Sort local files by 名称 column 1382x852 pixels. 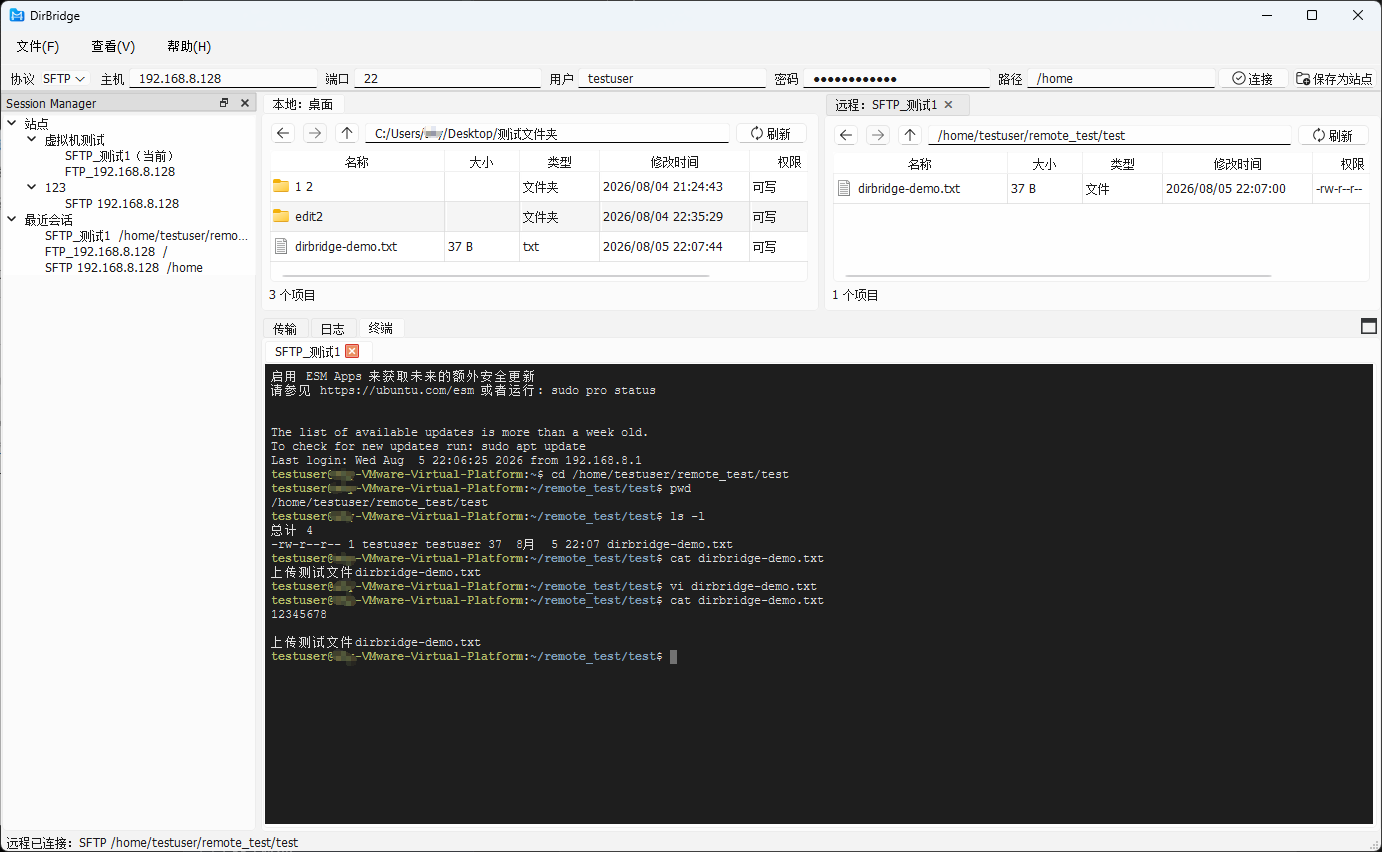pos(357,162)
